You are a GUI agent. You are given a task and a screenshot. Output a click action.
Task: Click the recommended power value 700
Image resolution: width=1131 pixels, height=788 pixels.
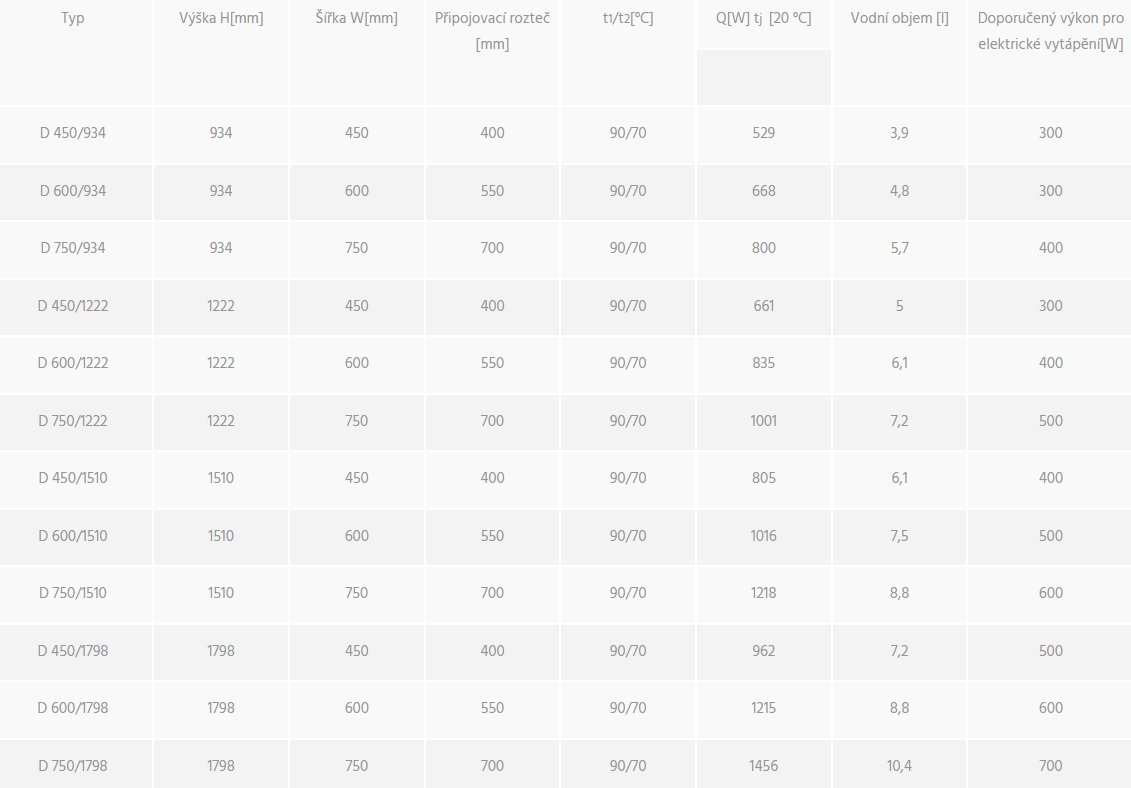(1050, 766)
